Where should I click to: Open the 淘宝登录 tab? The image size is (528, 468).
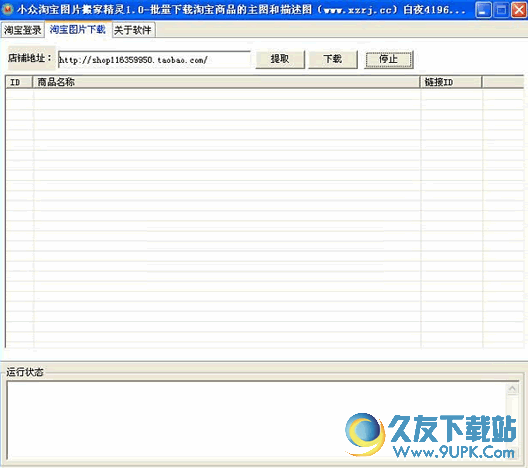point(23,30)
